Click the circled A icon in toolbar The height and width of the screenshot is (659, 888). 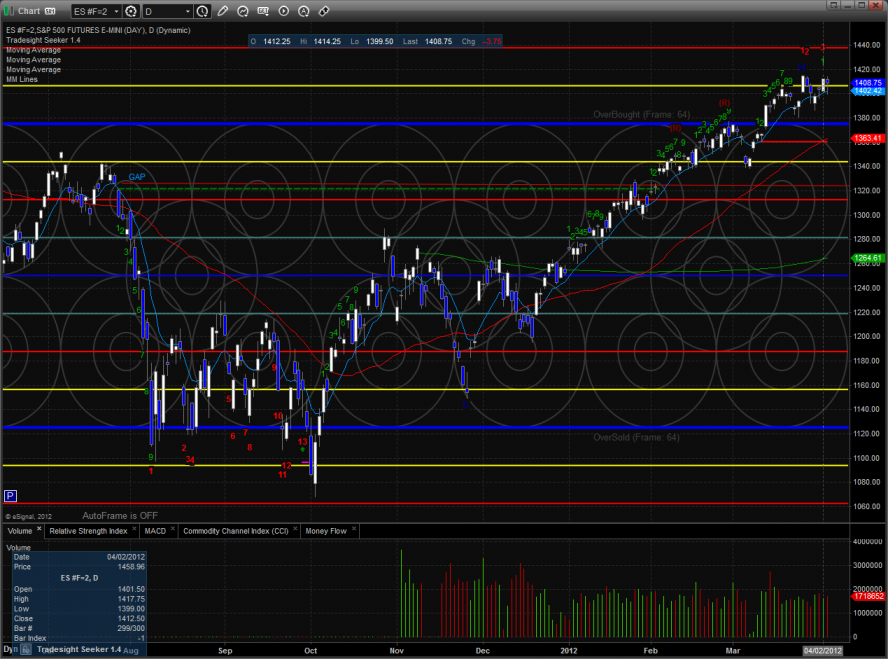[304, 11]
